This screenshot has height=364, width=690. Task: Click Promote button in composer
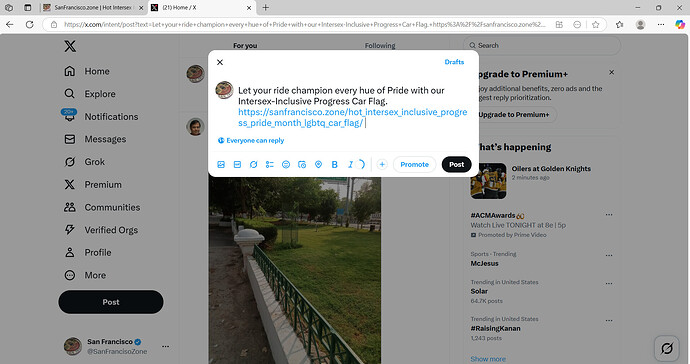(x=415, y=165)
